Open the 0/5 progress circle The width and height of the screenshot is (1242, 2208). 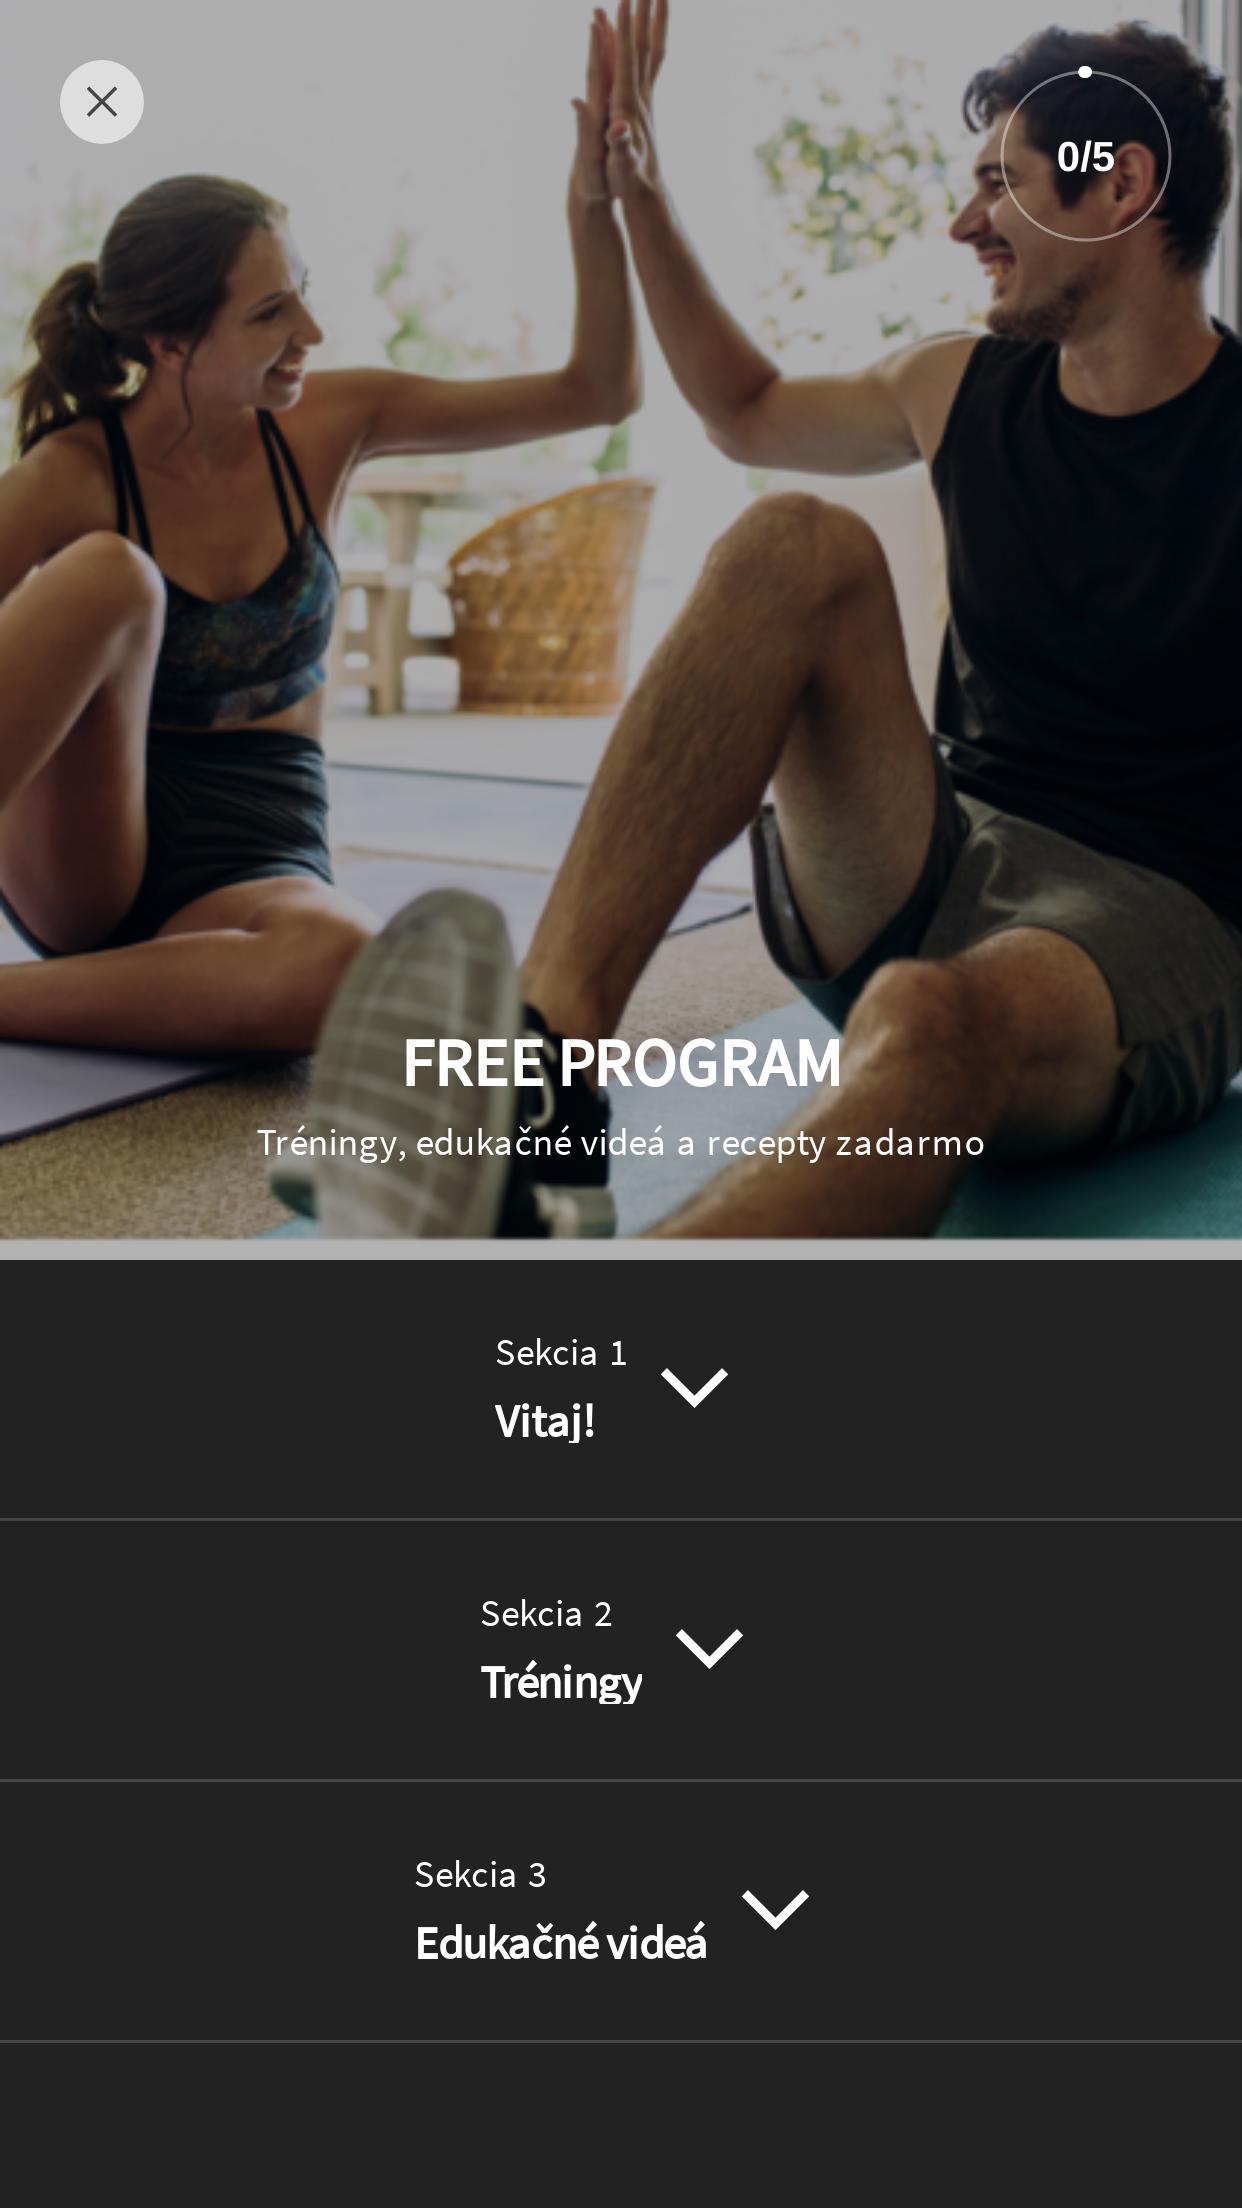click(1085, 156)
